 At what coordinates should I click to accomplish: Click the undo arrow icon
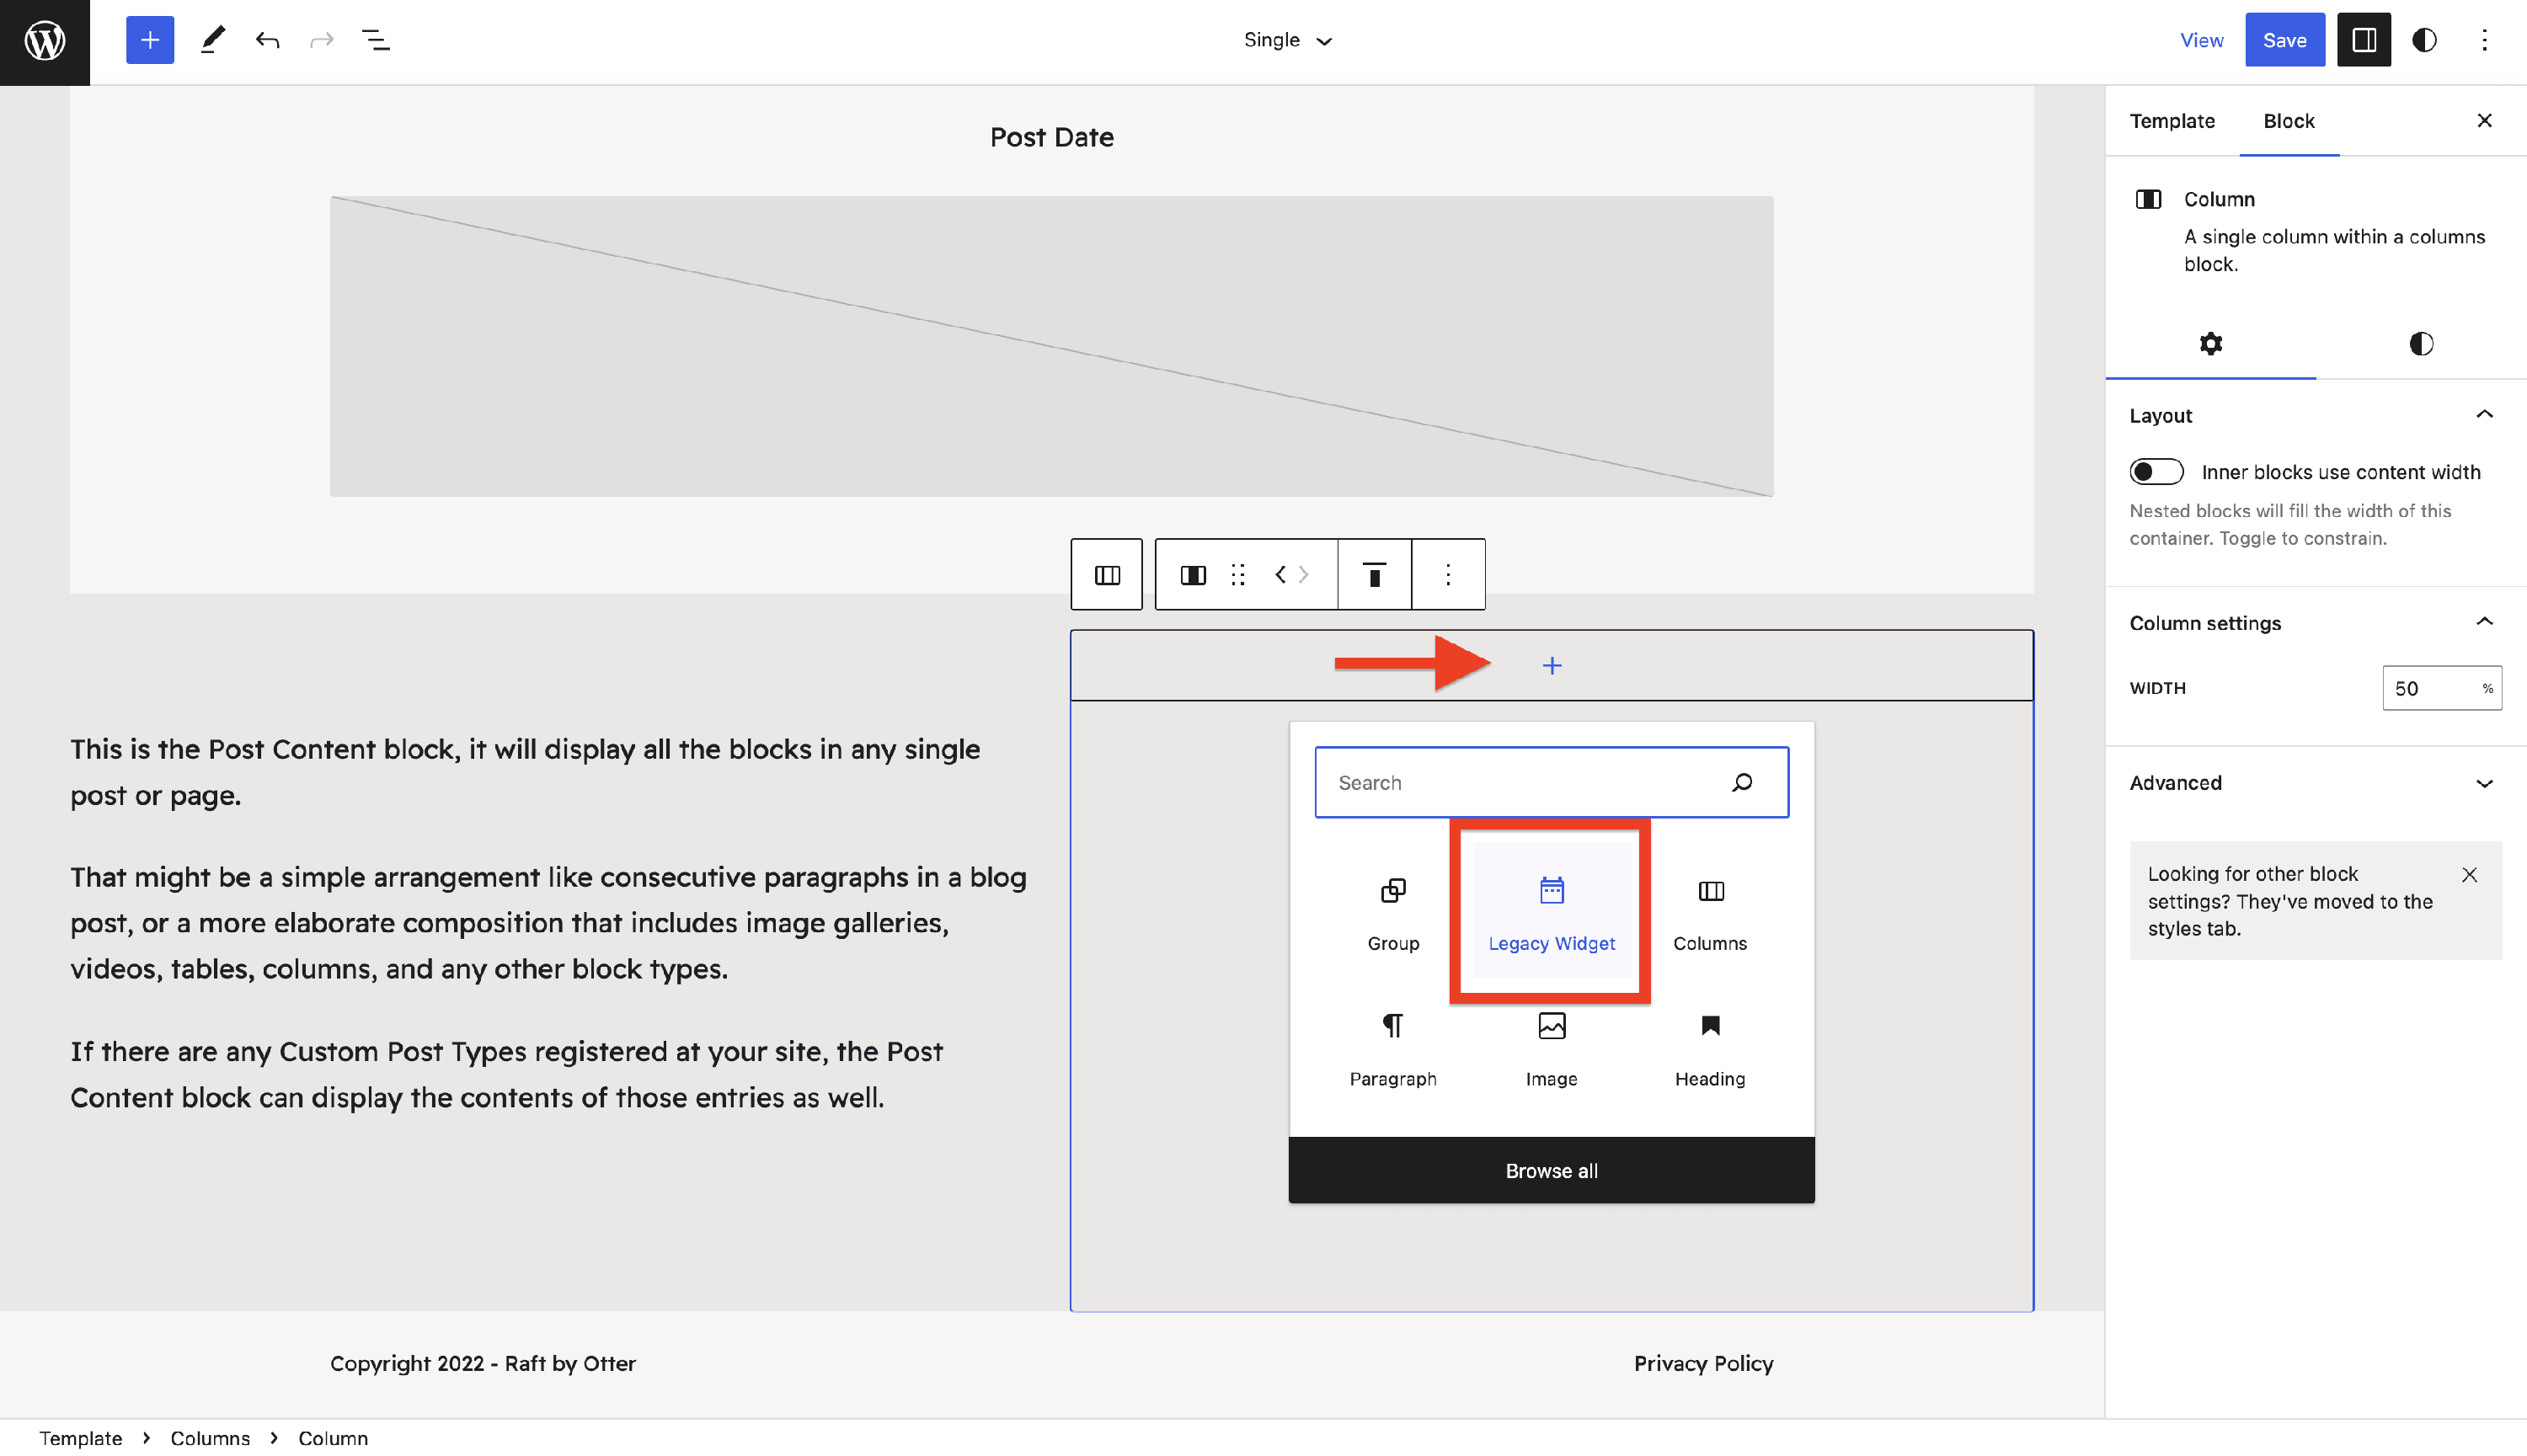tap(266, 40)
